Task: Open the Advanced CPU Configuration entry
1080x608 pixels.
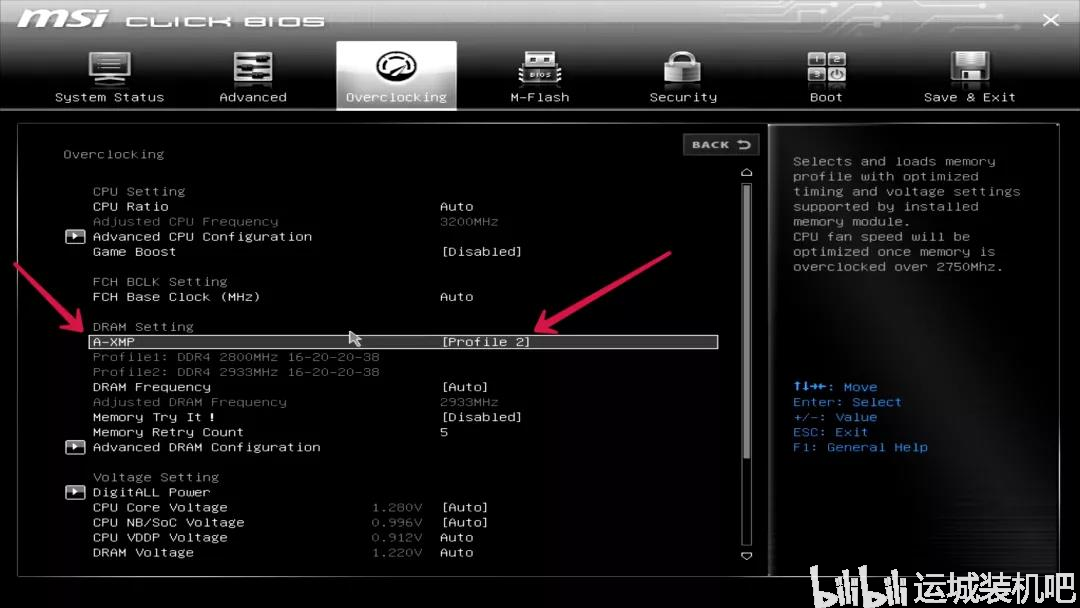Action: (x=202, y=237)
